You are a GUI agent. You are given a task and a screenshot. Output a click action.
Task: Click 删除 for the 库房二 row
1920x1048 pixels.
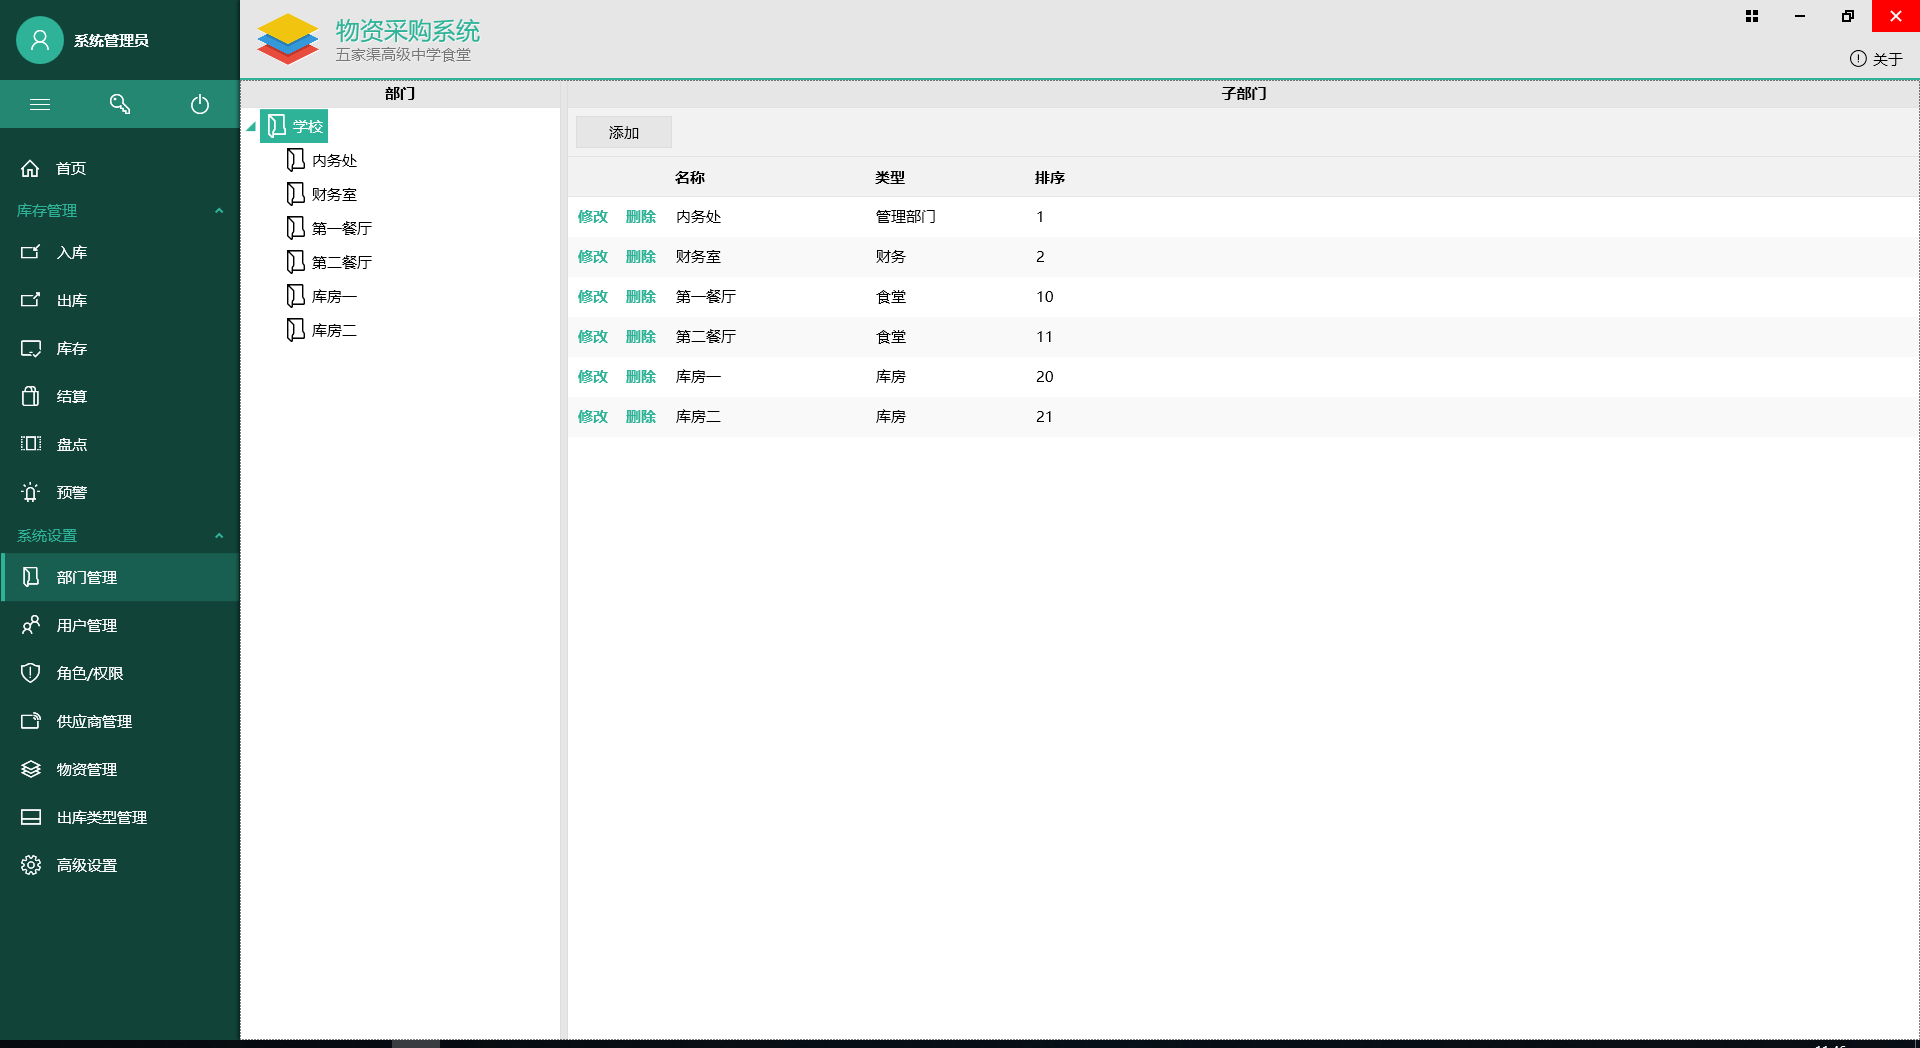click(x=640, y=417)
